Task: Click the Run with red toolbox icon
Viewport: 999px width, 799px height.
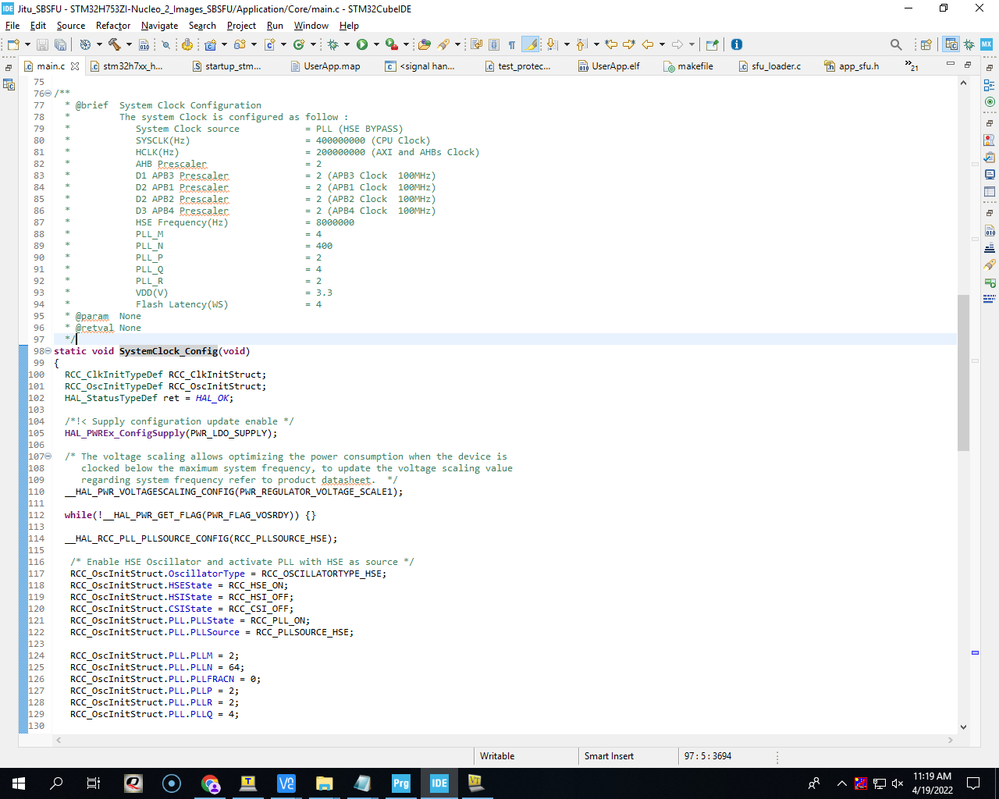Action: point(392,45)
